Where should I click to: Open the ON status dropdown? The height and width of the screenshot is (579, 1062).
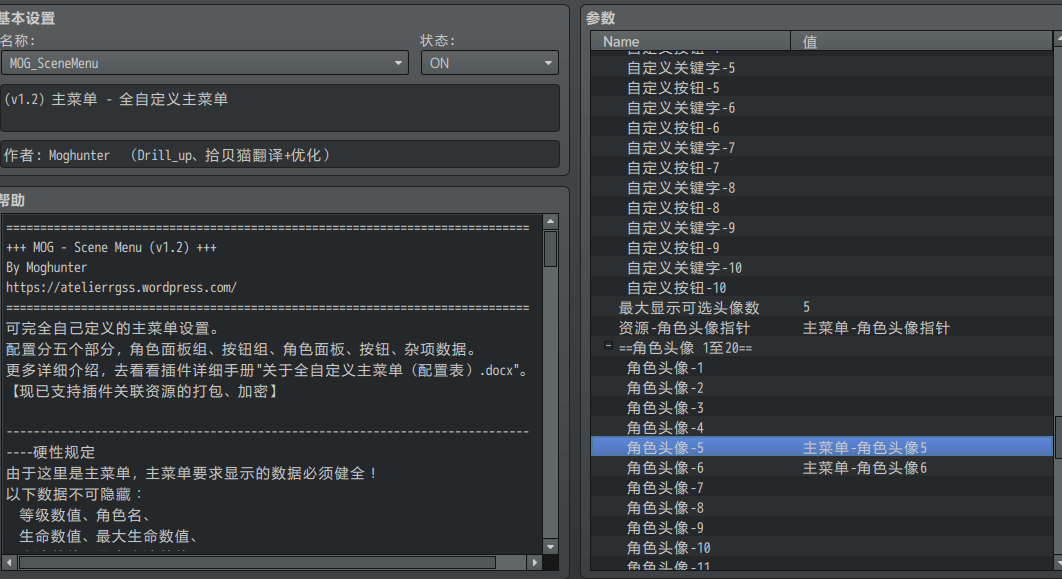(x=489, y=63)
